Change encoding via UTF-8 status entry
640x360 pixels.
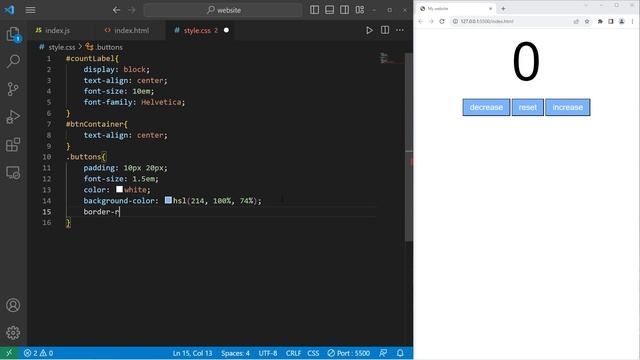coord(268,353)
